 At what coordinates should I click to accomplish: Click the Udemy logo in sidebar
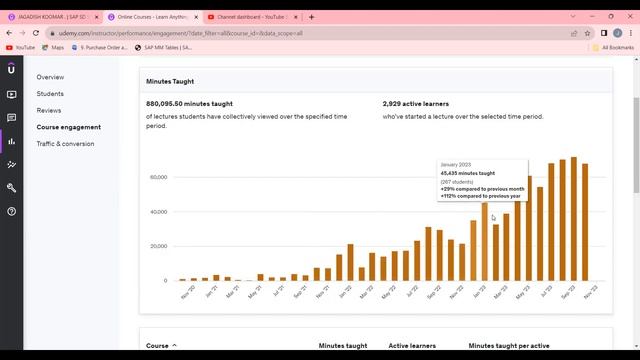tap(11, 69)
